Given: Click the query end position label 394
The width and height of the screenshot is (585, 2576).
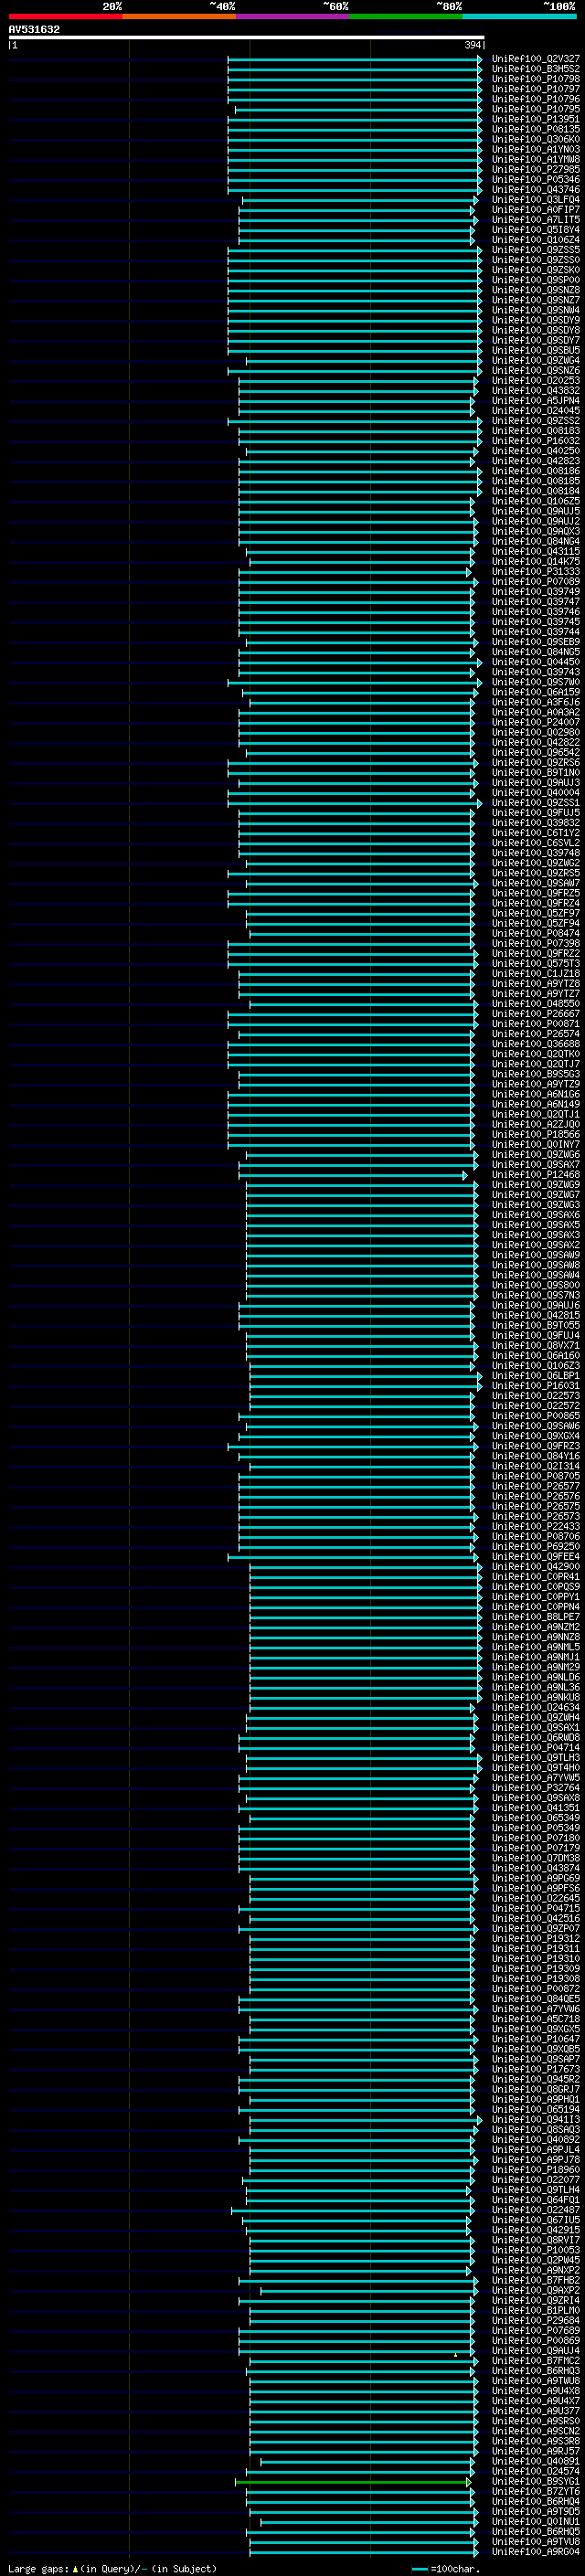Looking at the screenshot, I should pyautogui.click(x=473, y=45).
